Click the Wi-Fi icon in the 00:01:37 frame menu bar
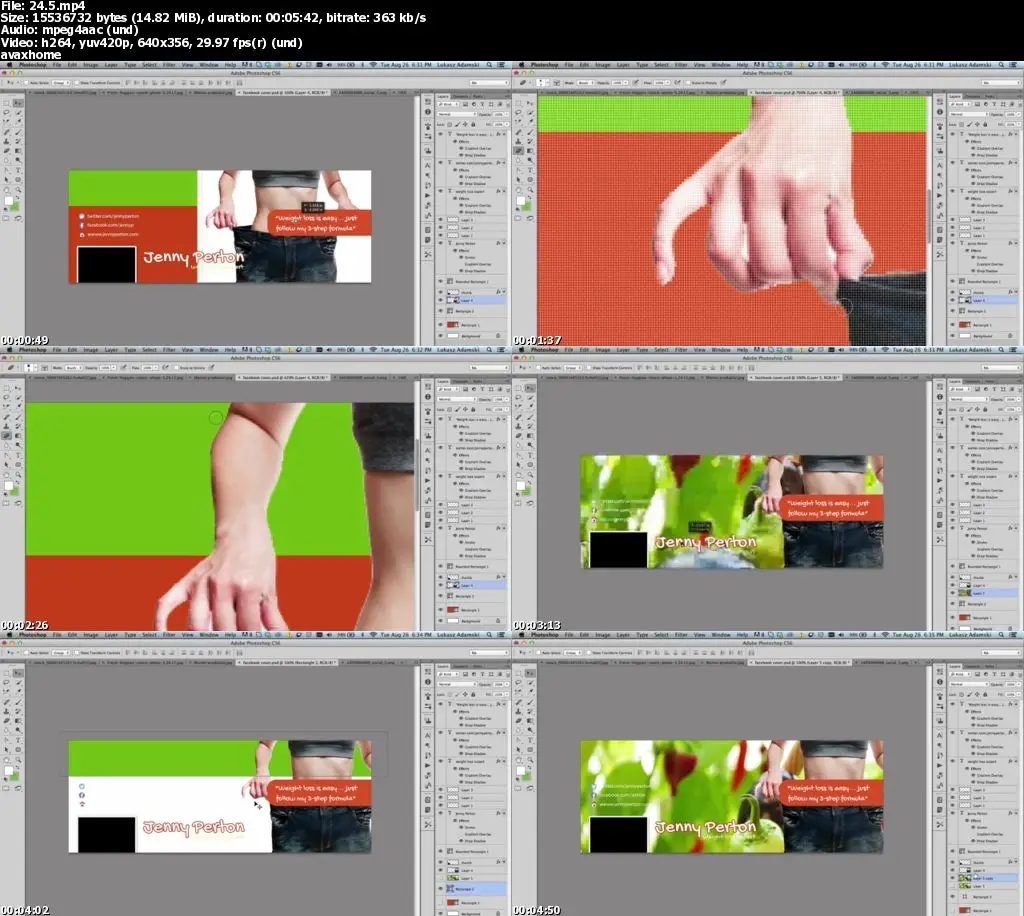Image resolution: width=1024 pixels, height=916 pixels. coord(886,65)
